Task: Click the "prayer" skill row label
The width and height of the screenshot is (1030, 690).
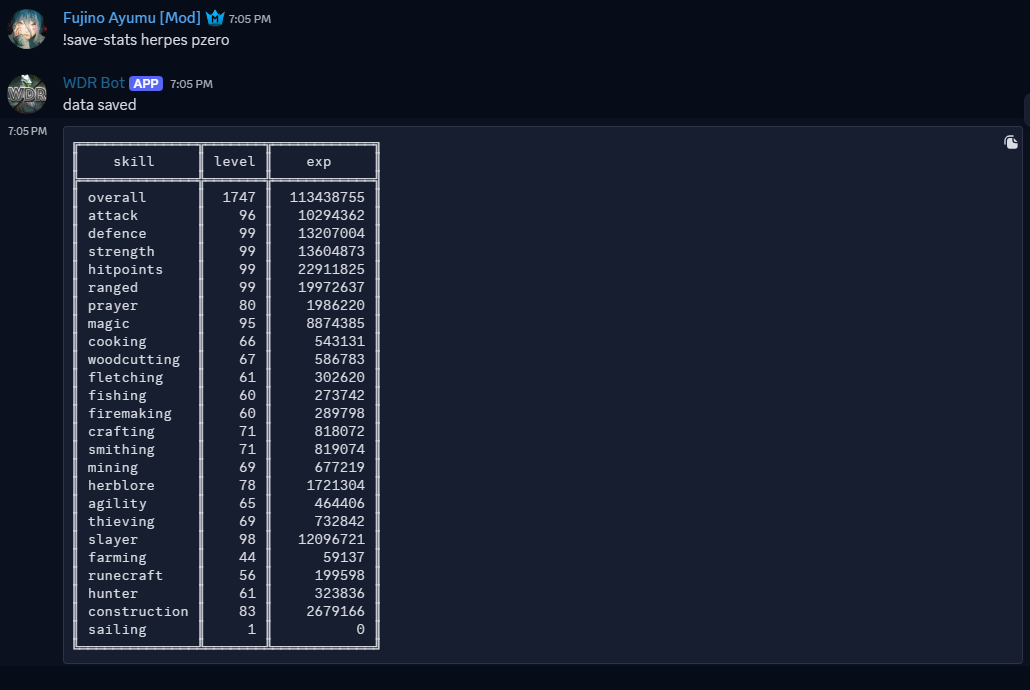Action: tap(113, 305)
